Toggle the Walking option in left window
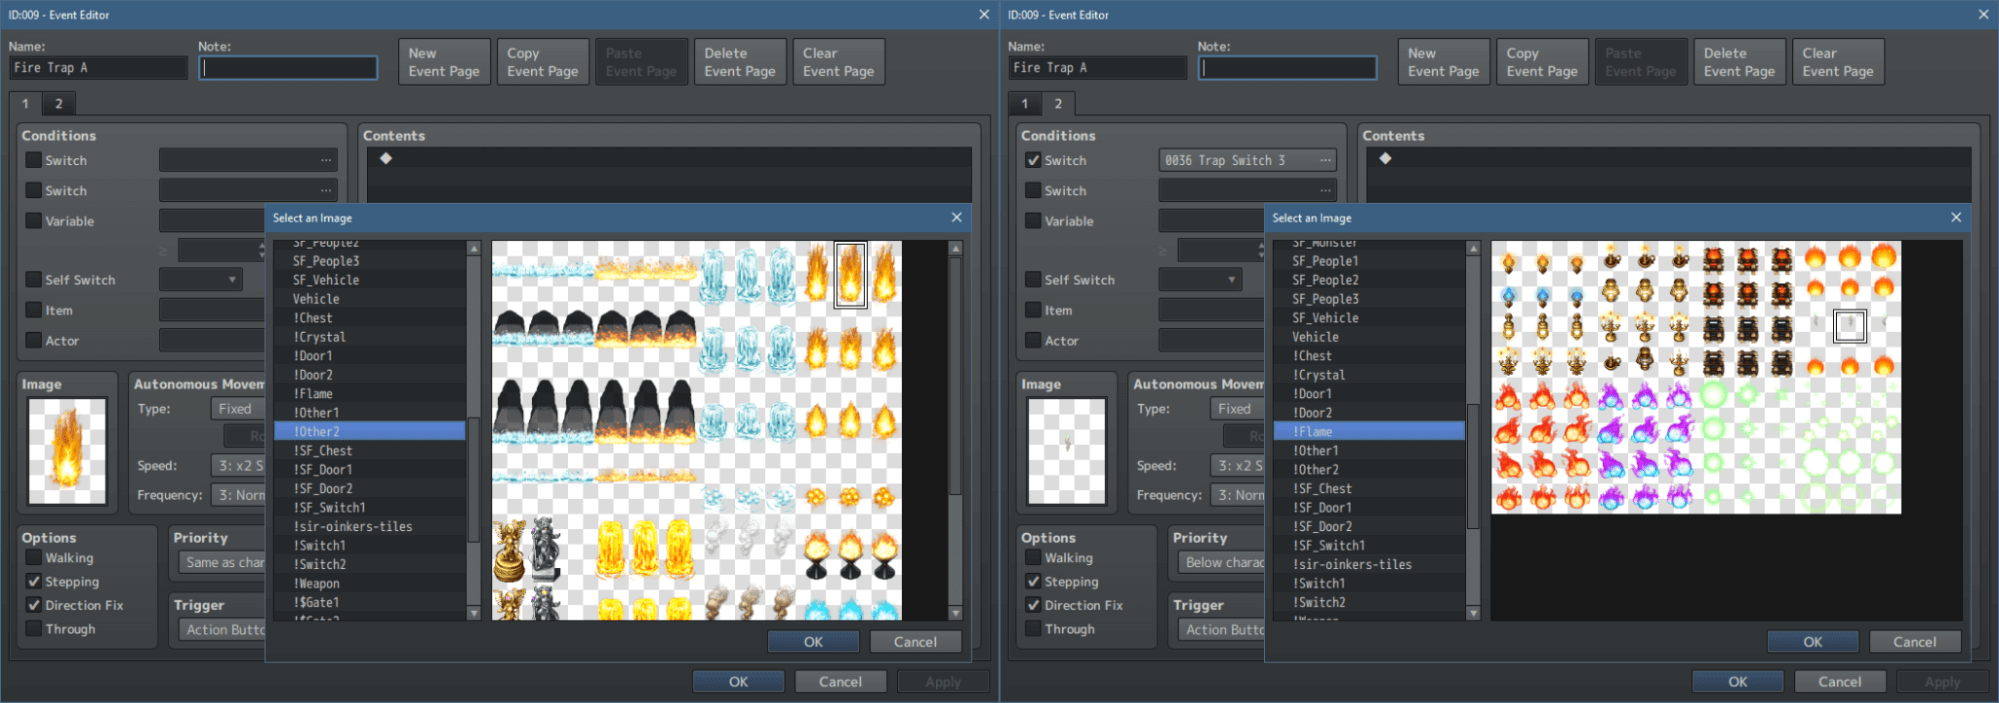 (x=34, y=558)
